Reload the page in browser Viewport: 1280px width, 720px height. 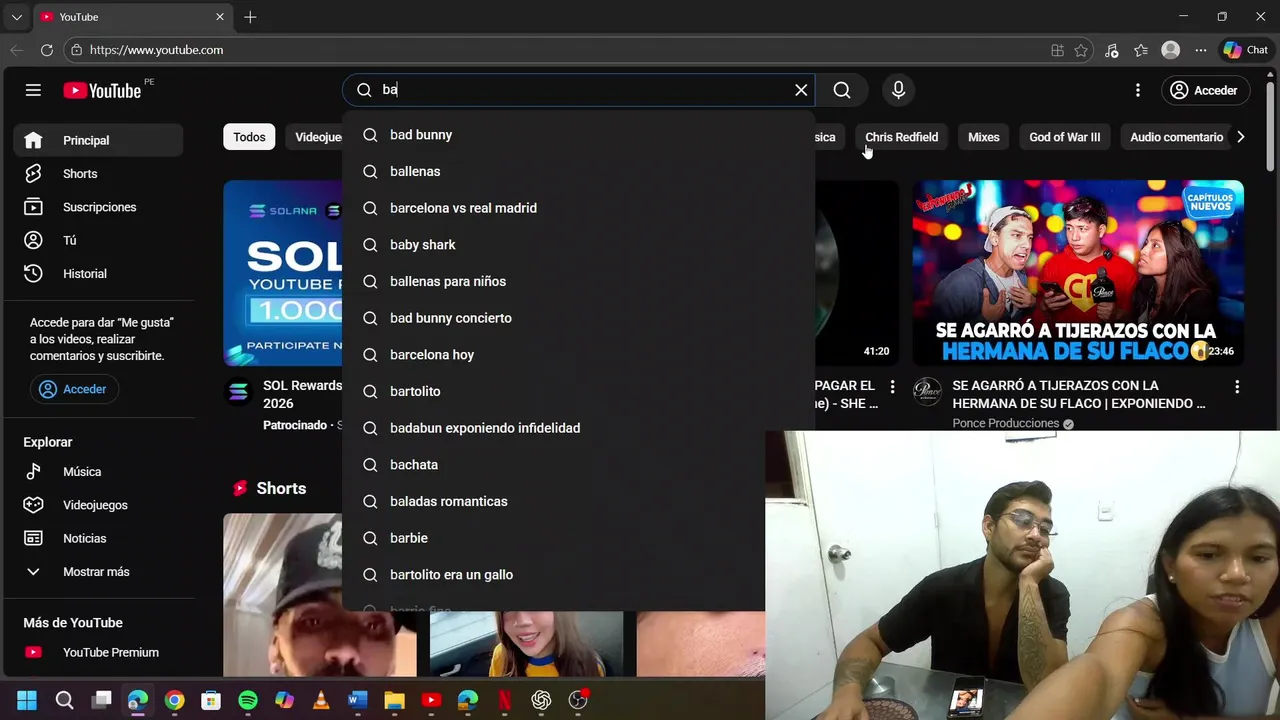pos(47,50)
